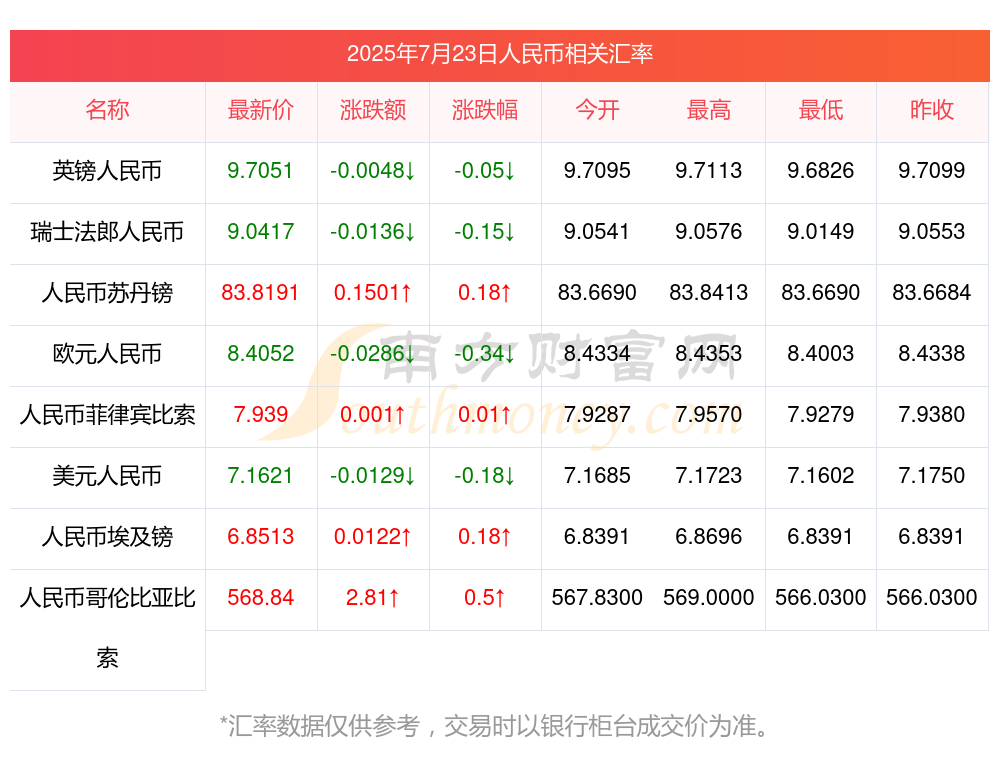Click the low value 8.4003
This screenshot has height=757, width=1000.
click(x=821, y=353)
